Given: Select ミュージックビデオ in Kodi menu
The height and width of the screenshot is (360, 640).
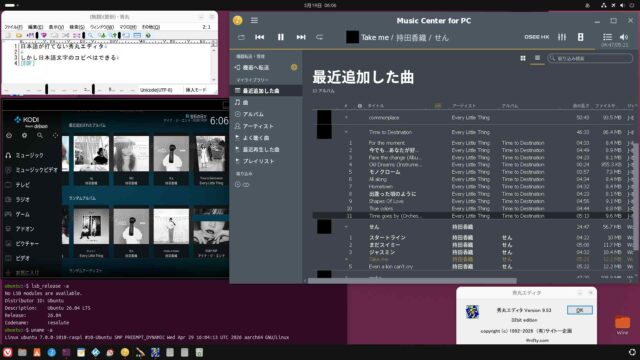Looking at the screenshot, I should point(31,170).
